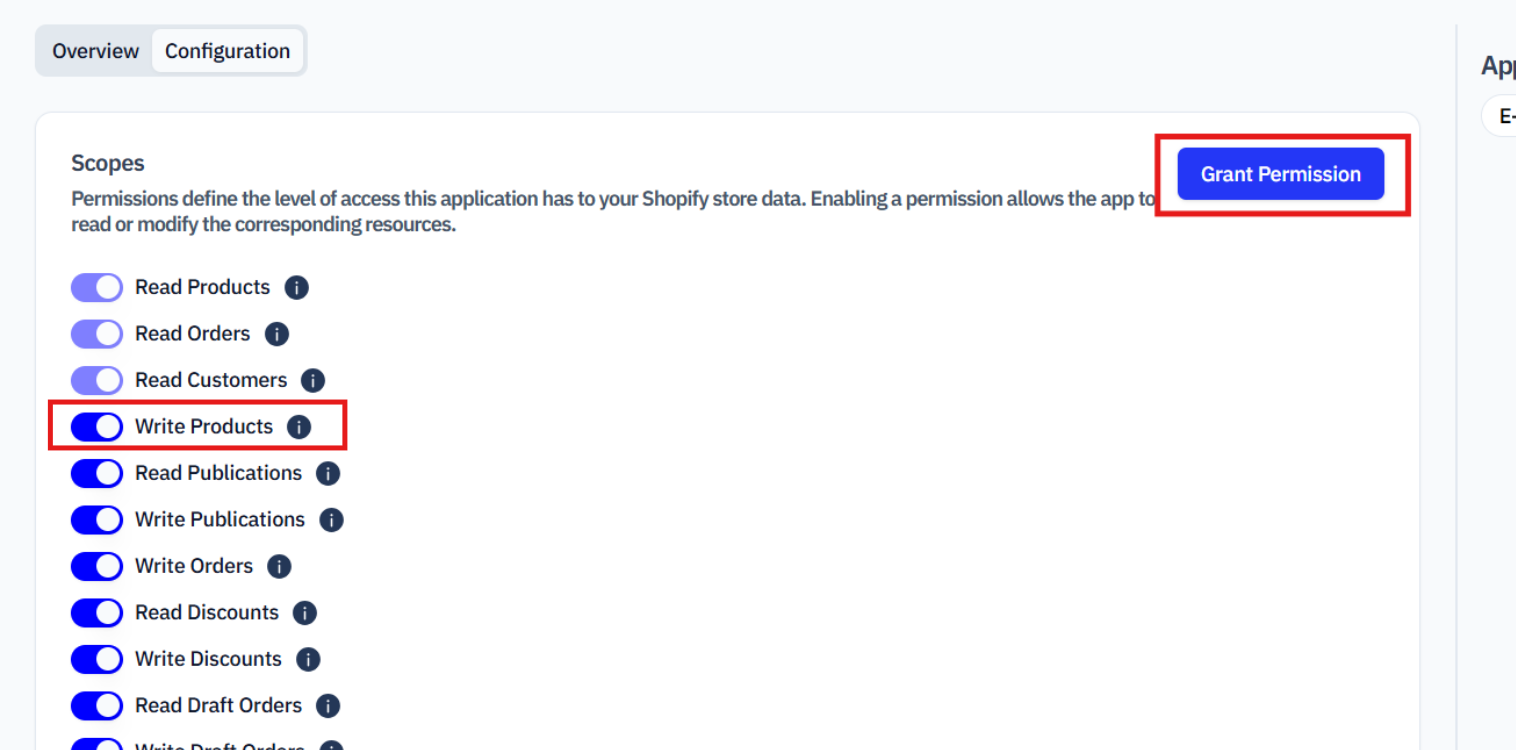Turn off the Write Orders switch
Viewport: 1516px width, 750px height.
pyautogui.click(x=97, y=567)
